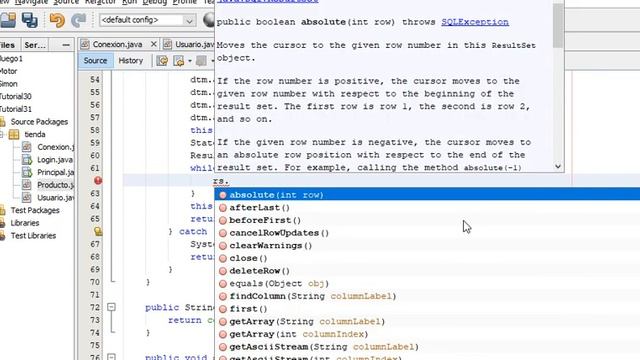
Task: Open Usuario.java in the project tree
Action: 56,198
